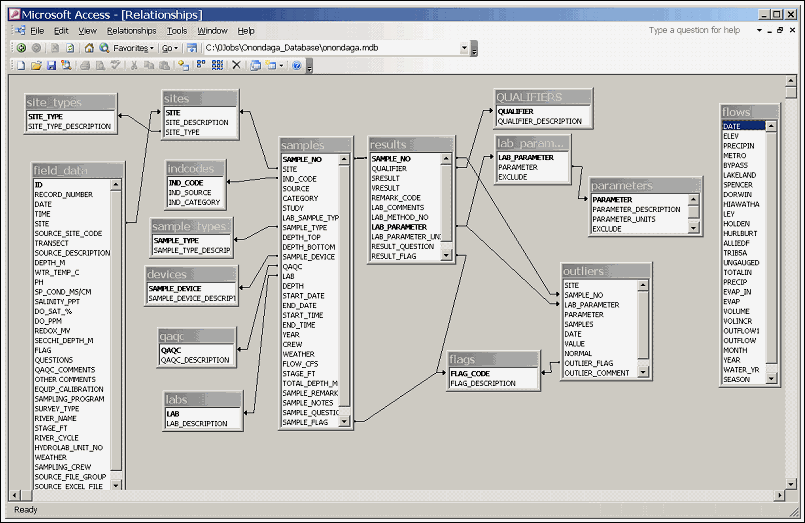Click Show Only Web Toolbar icon
This screenshot has height=523, width=805.
[192, 48]
